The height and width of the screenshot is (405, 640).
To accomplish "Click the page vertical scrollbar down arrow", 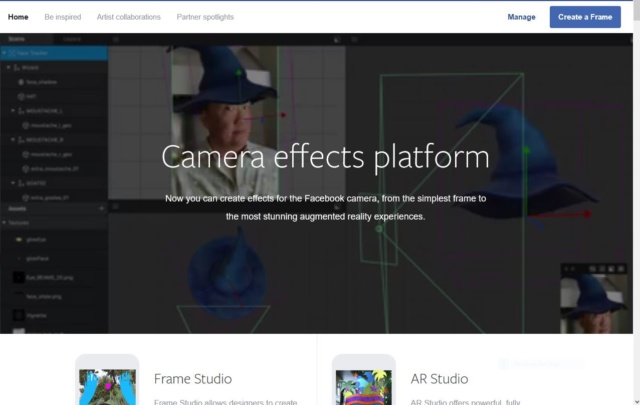I will (x=636, y=401).
